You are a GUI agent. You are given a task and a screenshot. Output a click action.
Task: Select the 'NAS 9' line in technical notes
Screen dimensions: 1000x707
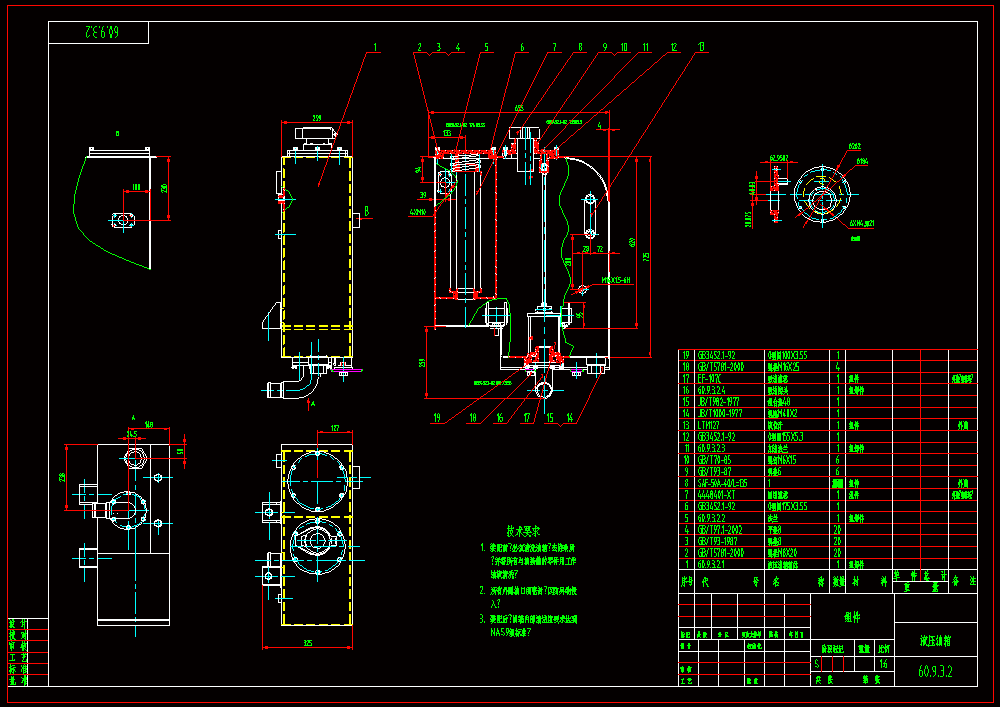[510, 632]
